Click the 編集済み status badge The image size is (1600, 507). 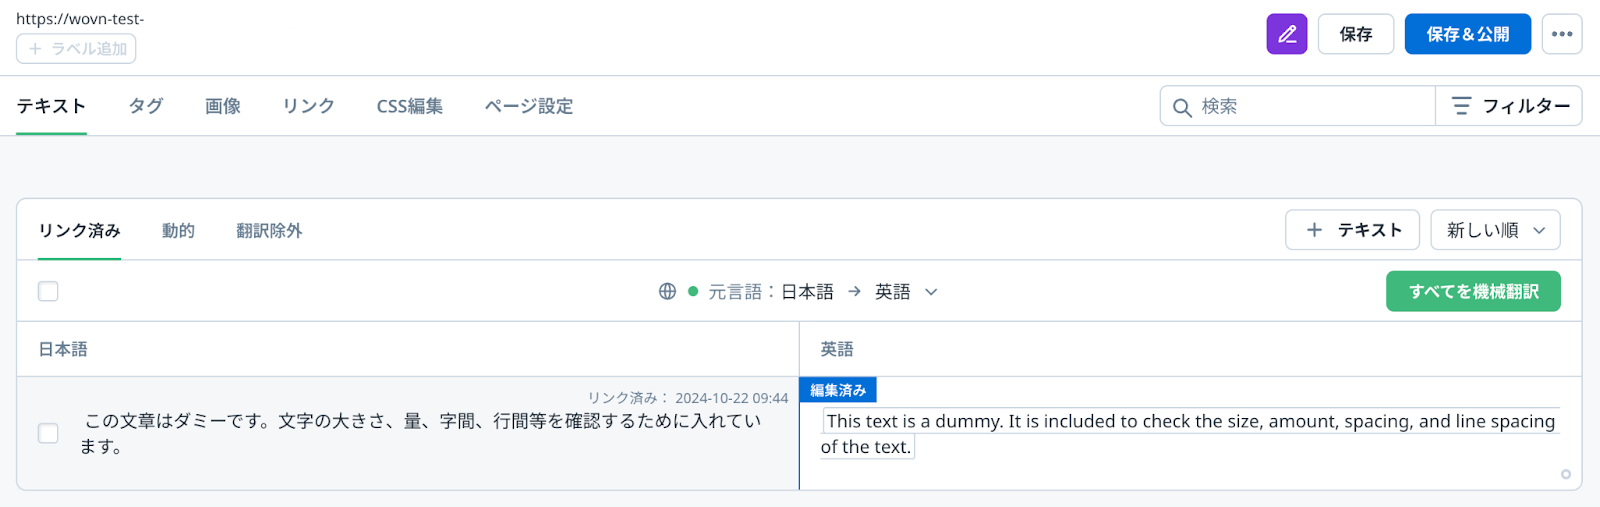click(x=838, y=390)
